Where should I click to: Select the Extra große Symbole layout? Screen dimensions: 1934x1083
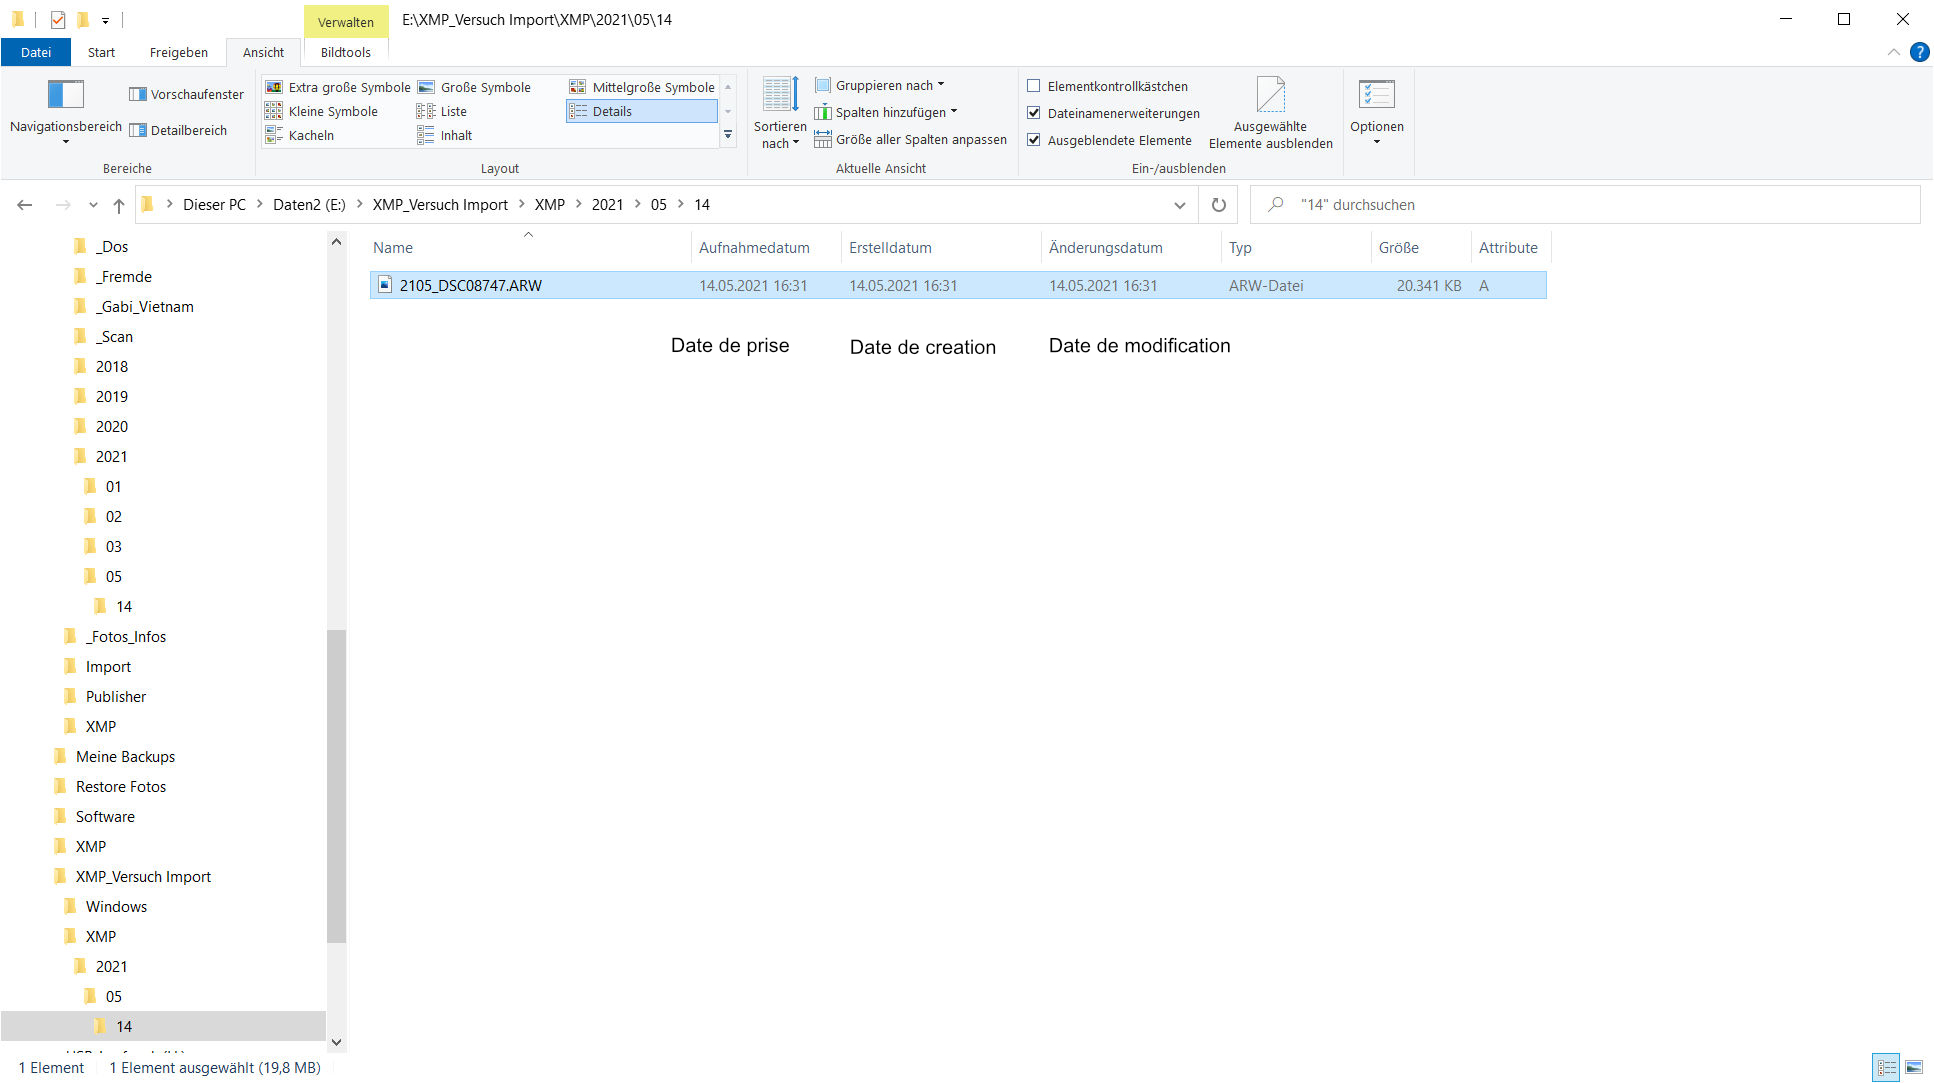tap(338, 88)
